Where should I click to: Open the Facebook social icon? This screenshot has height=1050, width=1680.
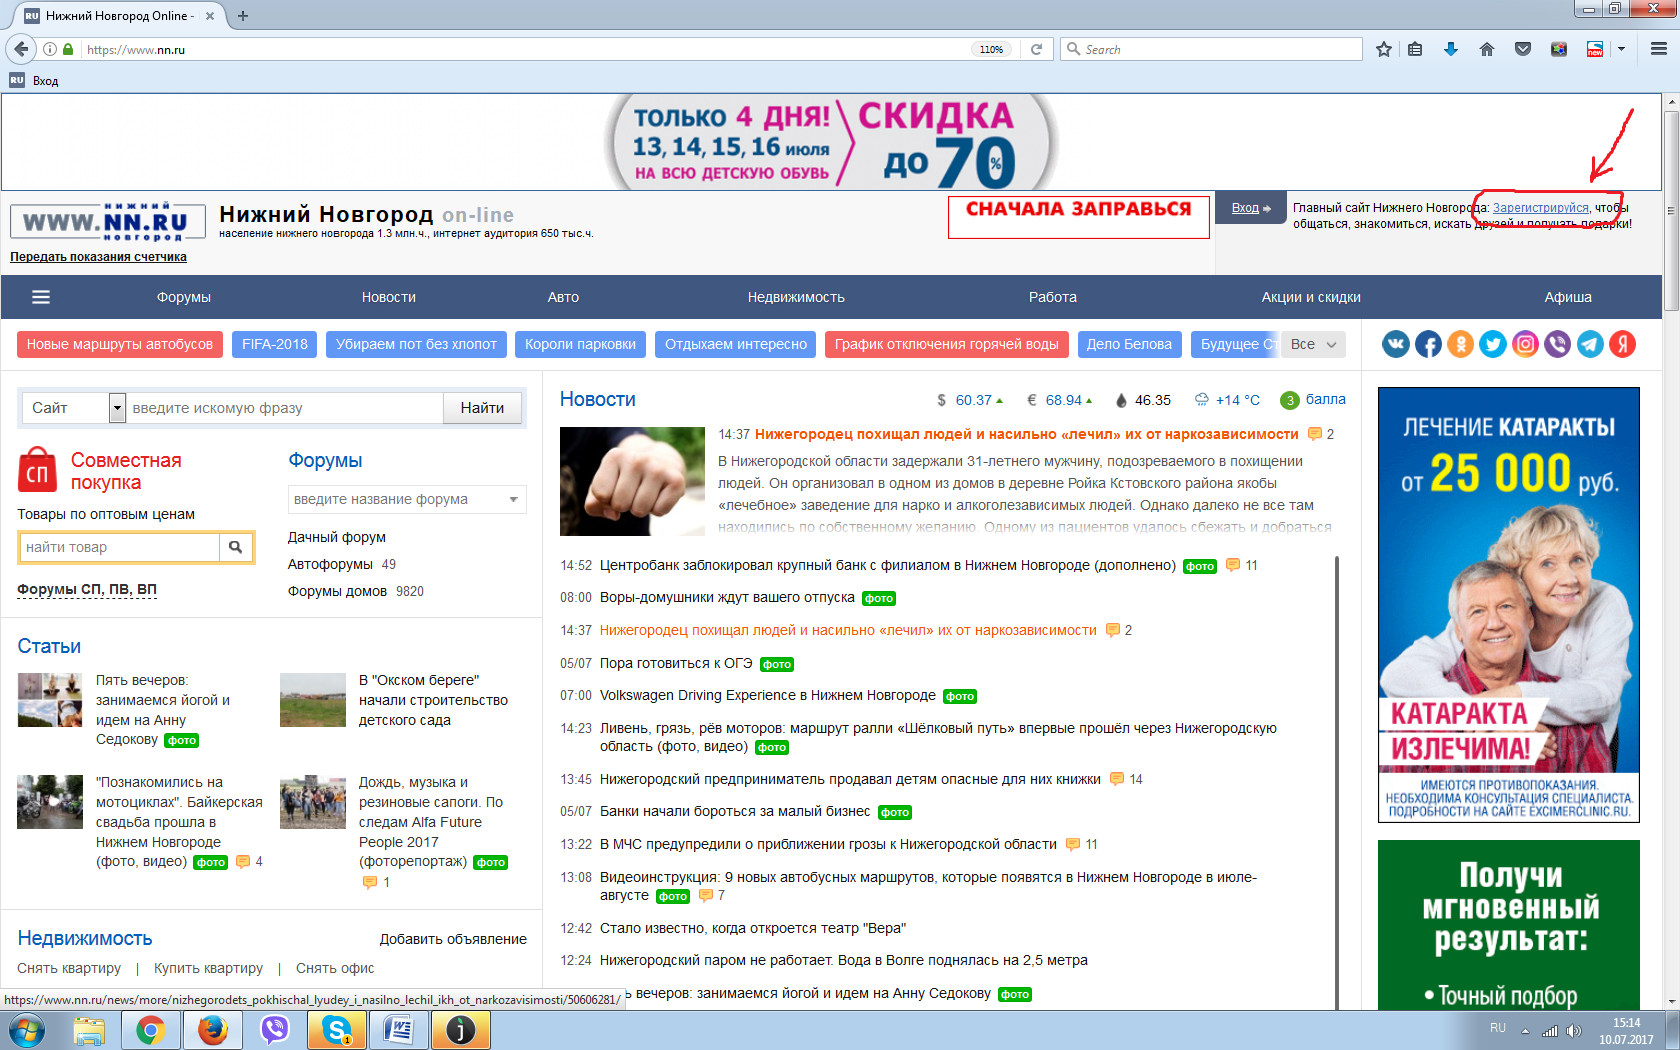[x=1428, y=344]
